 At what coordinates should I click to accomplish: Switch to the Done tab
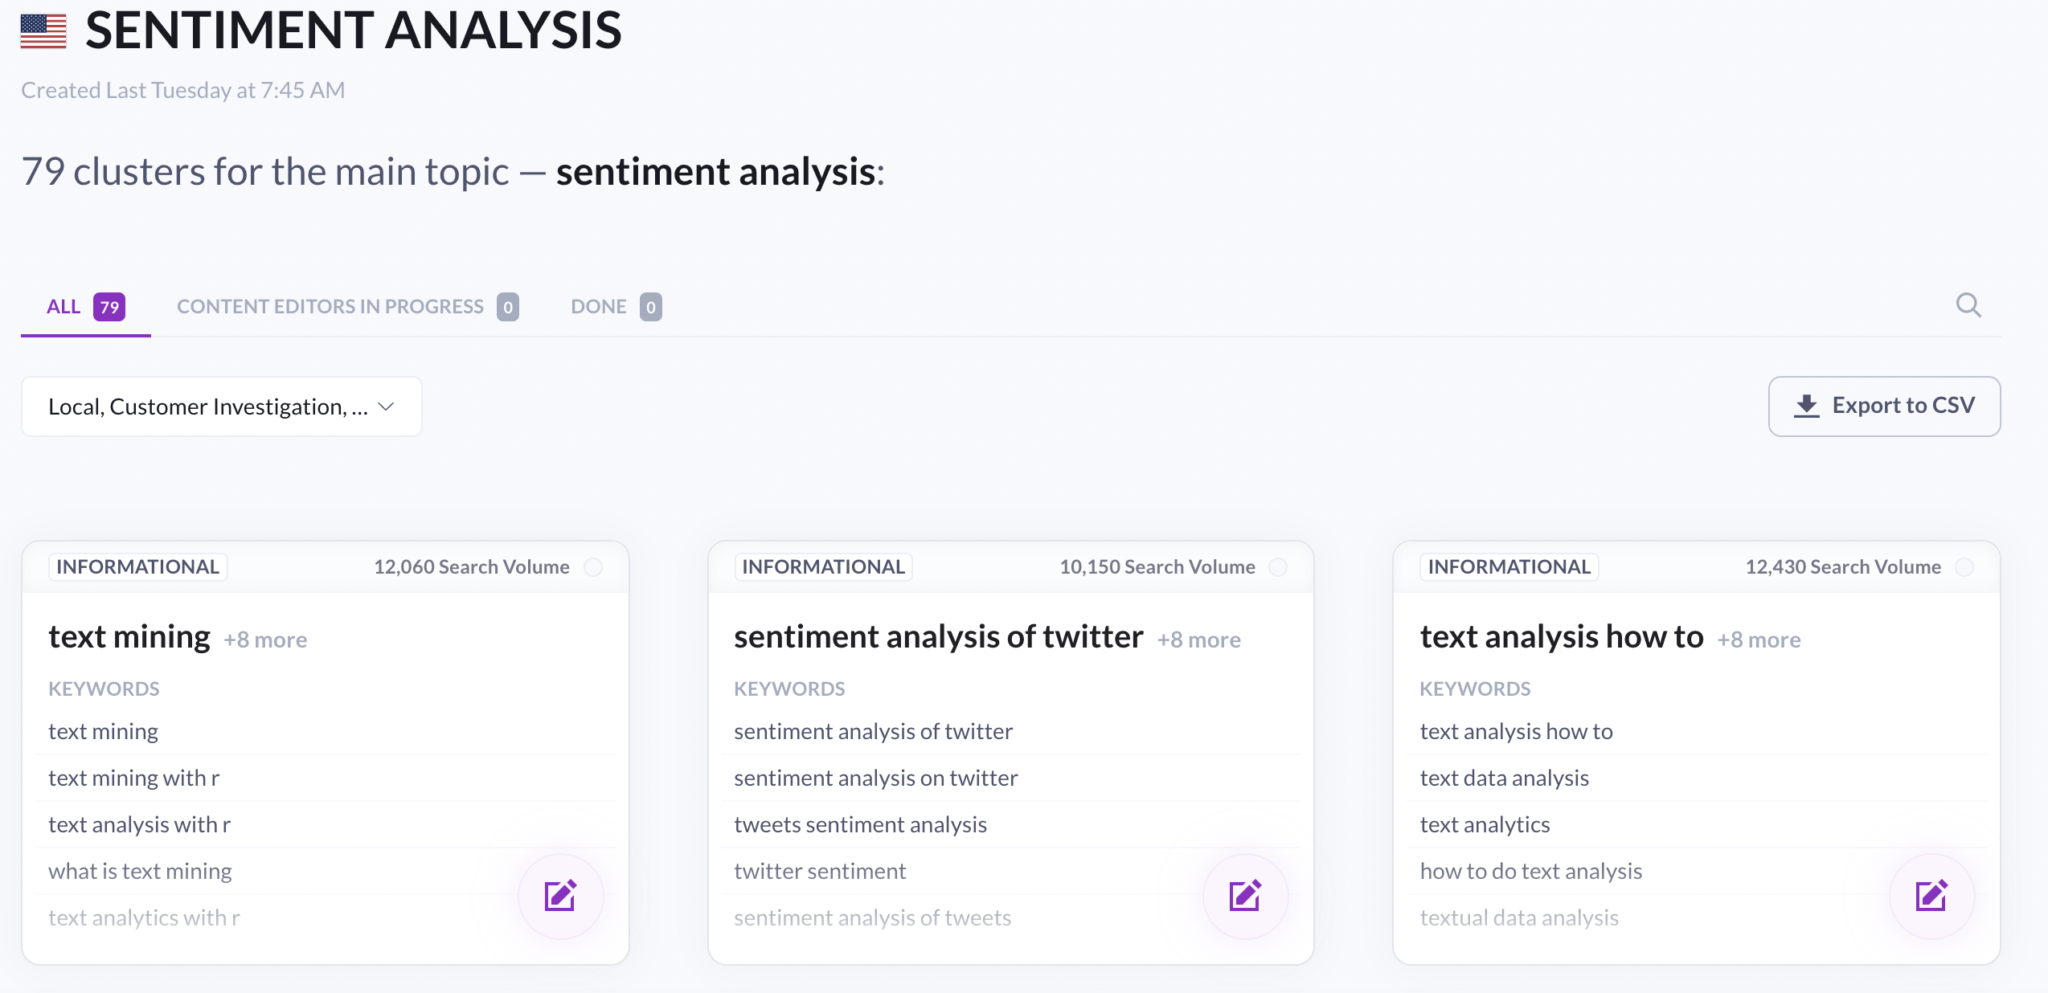tap(616, 307)
